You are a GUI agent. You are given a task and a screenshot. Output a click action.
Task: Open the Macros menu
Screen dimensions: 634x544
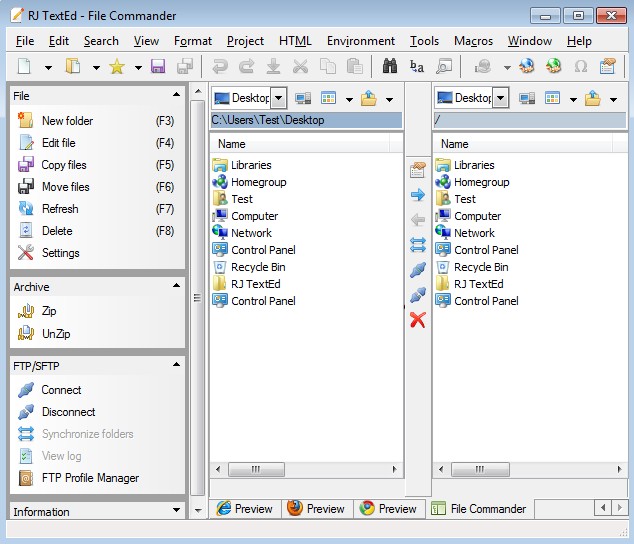(x=473, y=41)
